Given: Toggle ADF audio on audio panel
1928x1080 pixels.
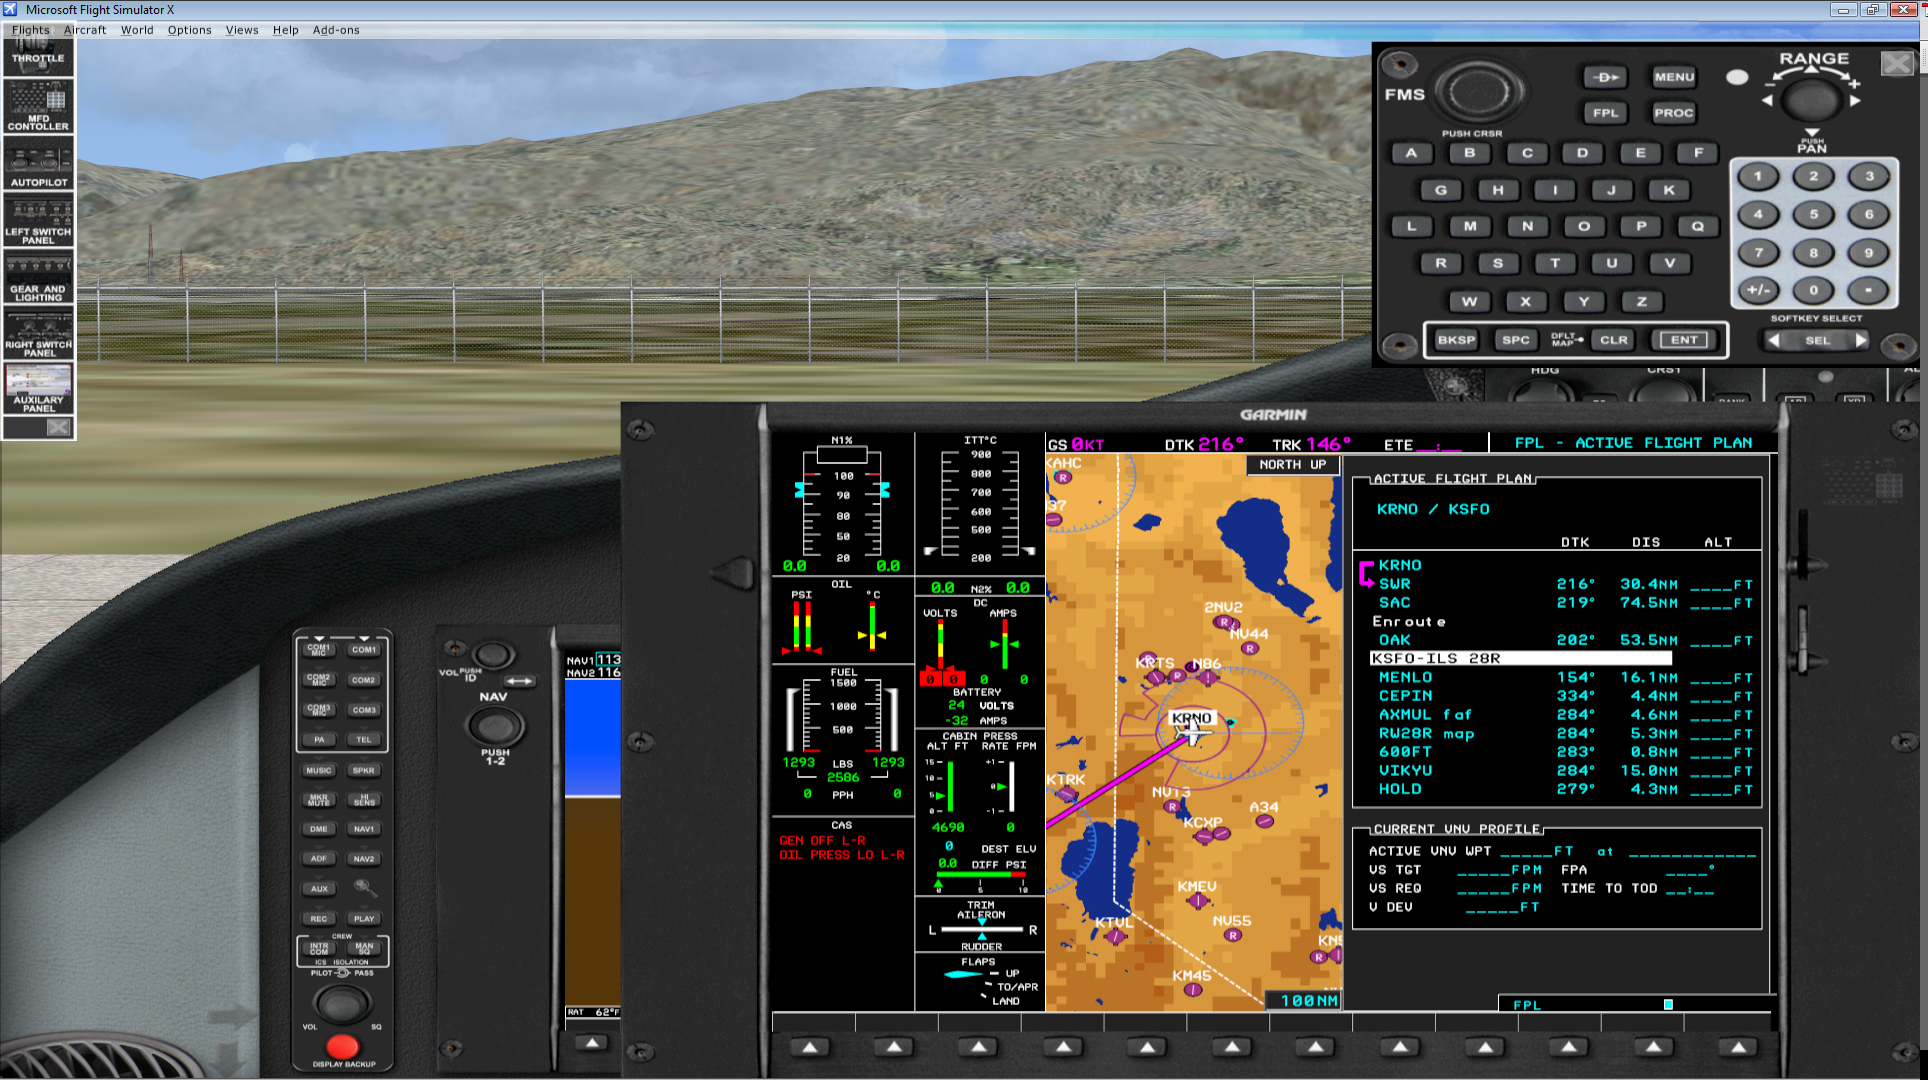Looking at the screenshot, I should 319,859.
